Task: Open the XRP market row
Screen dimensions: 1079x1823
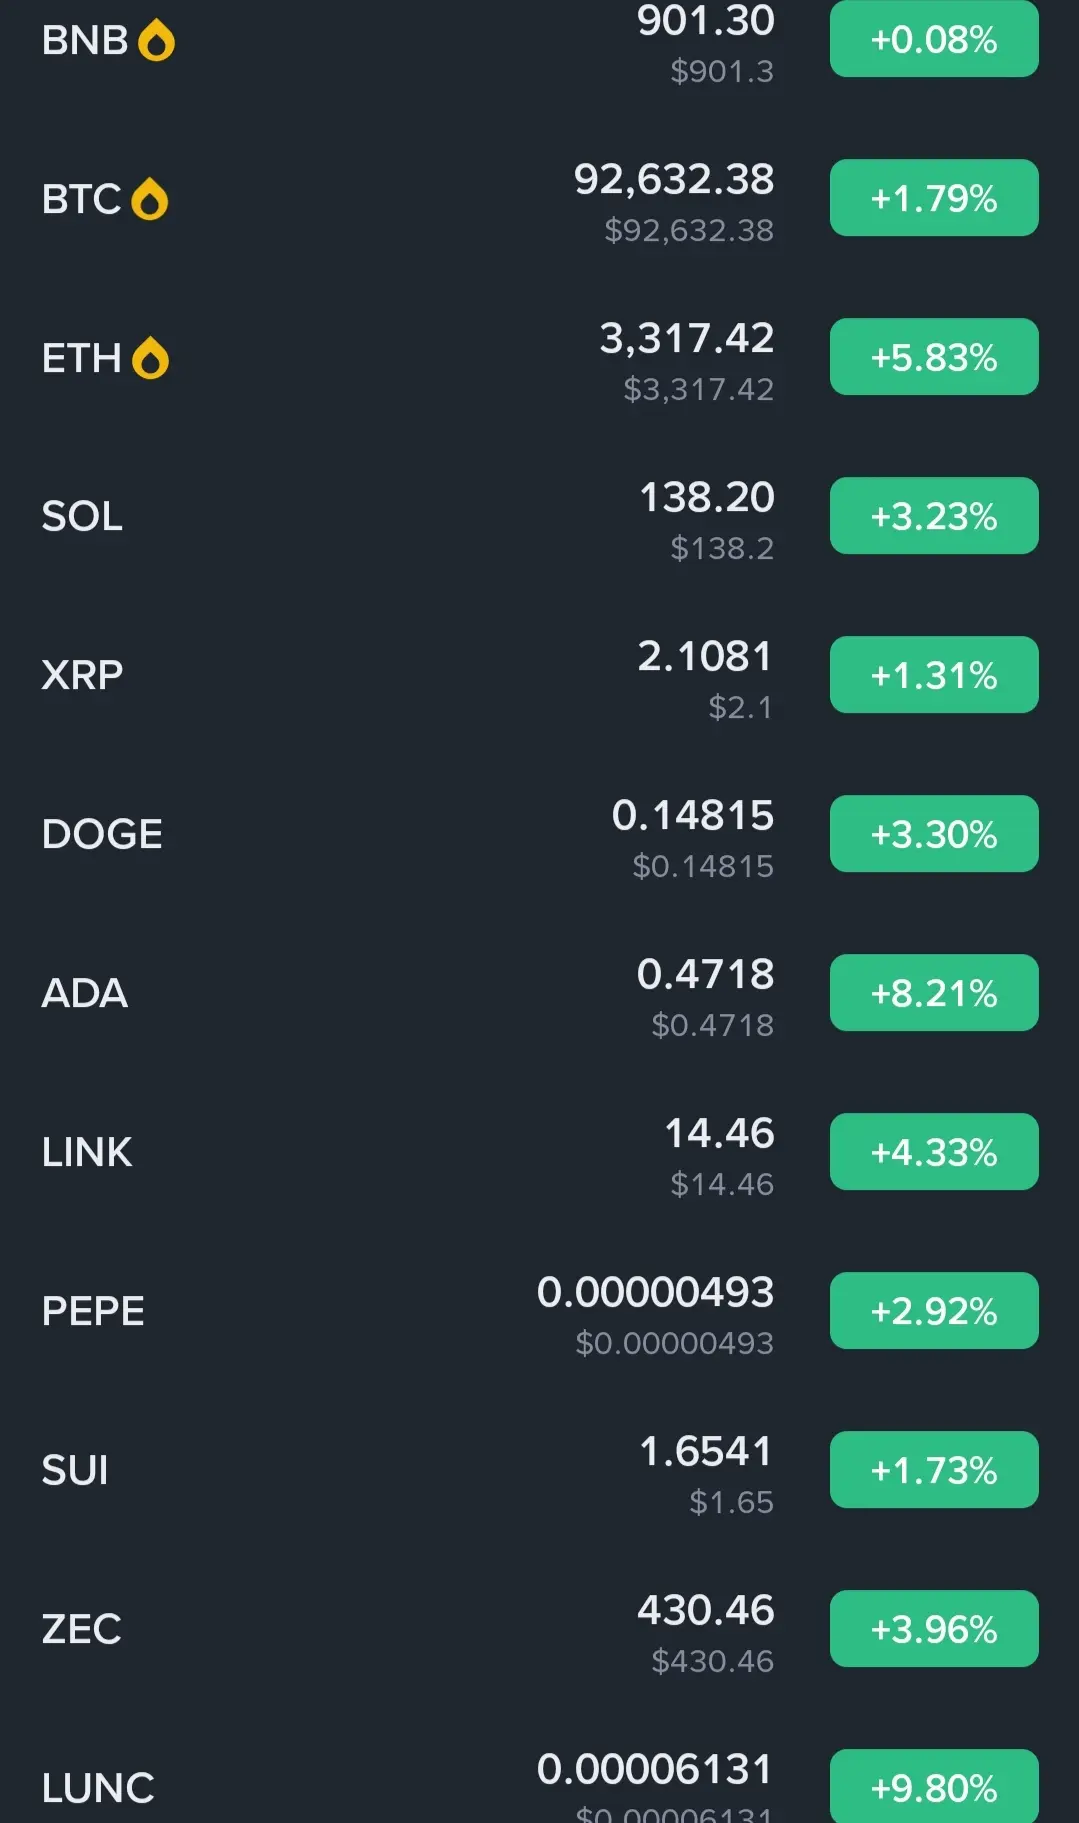Action: [539, 675]
